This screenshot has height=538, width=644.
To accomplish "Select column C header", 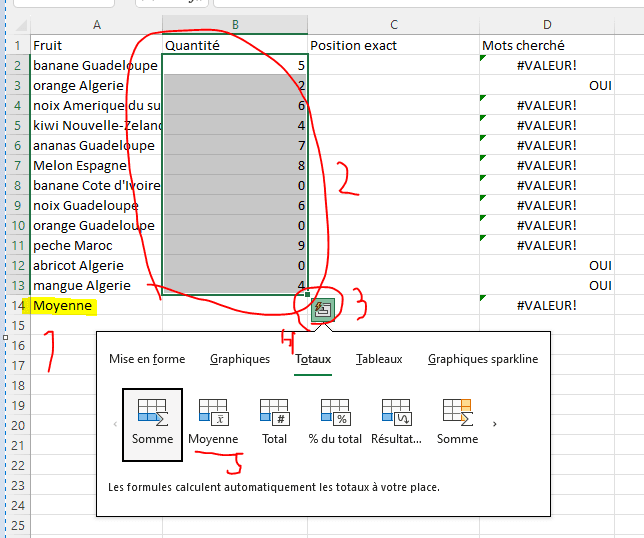I will point(393,24).
